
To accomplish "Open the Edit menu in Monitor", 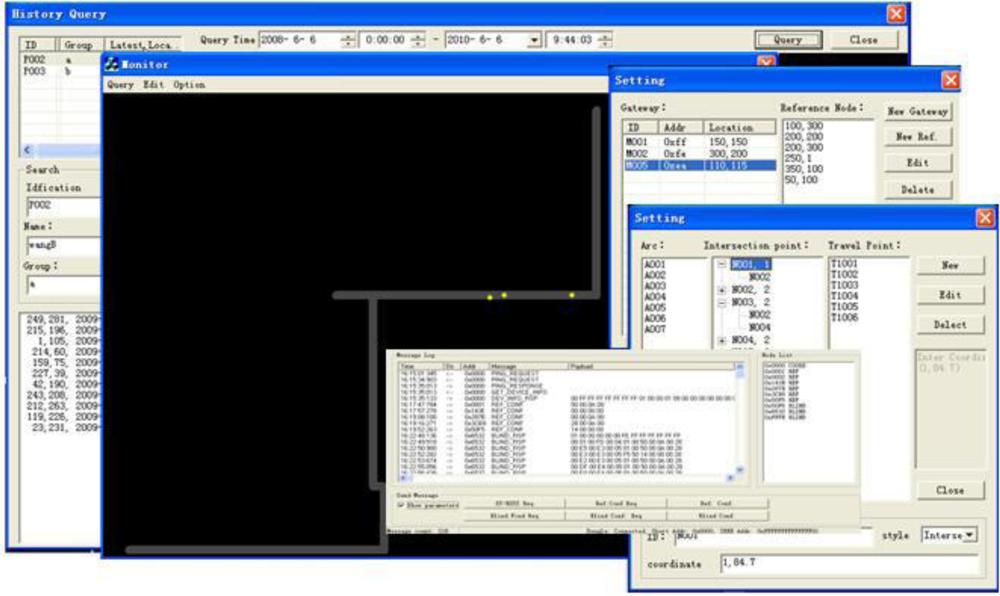I will [x=153, y=85].
